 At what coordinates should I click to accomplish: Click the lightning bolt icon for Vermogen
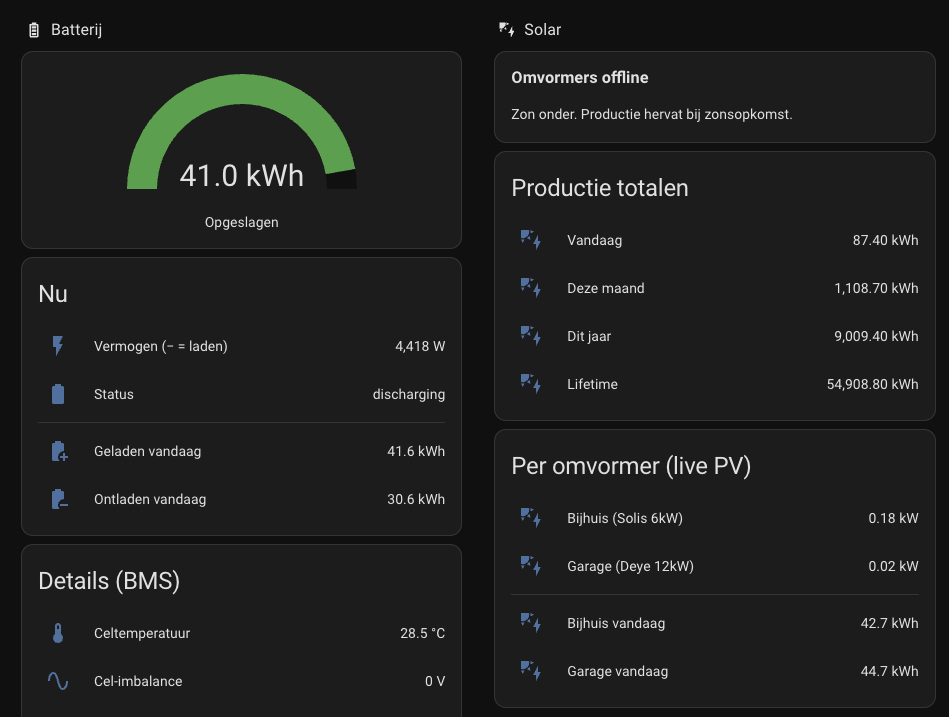click(x=58, y=346)
